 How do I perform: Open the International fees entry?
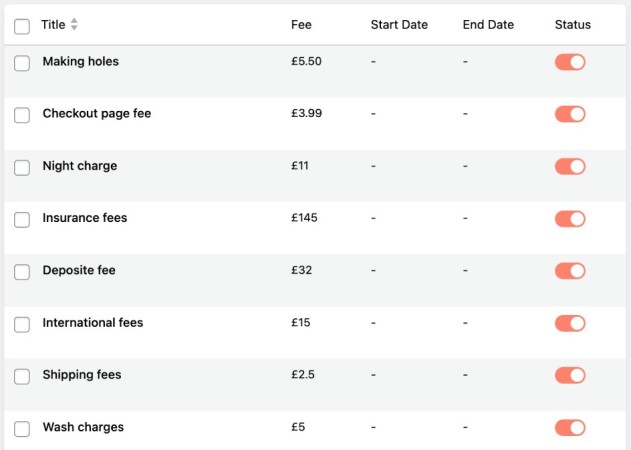coord(93,322)
